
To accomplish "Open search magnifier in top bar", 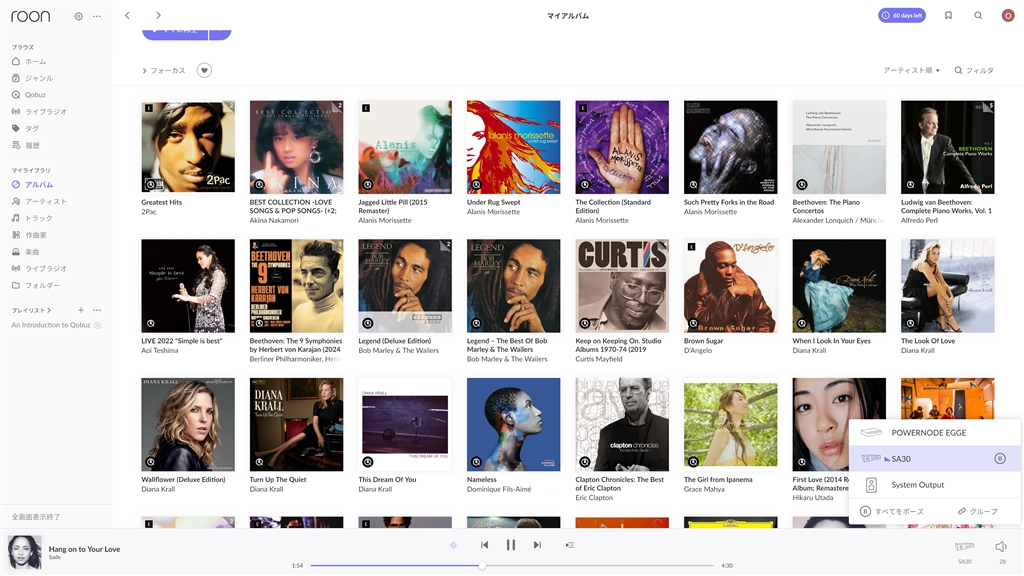I will coord(978,16).
